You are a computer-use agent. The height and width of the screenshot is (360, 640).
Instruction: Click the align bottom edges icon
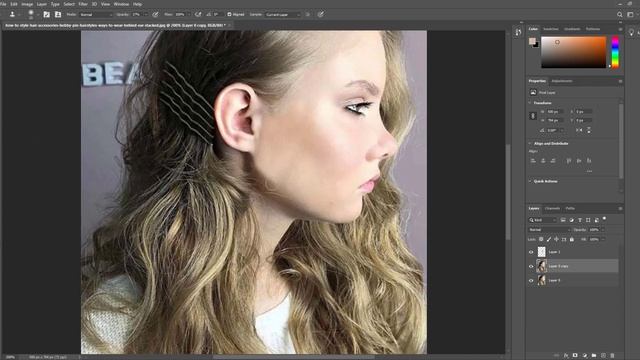point(589,161)
